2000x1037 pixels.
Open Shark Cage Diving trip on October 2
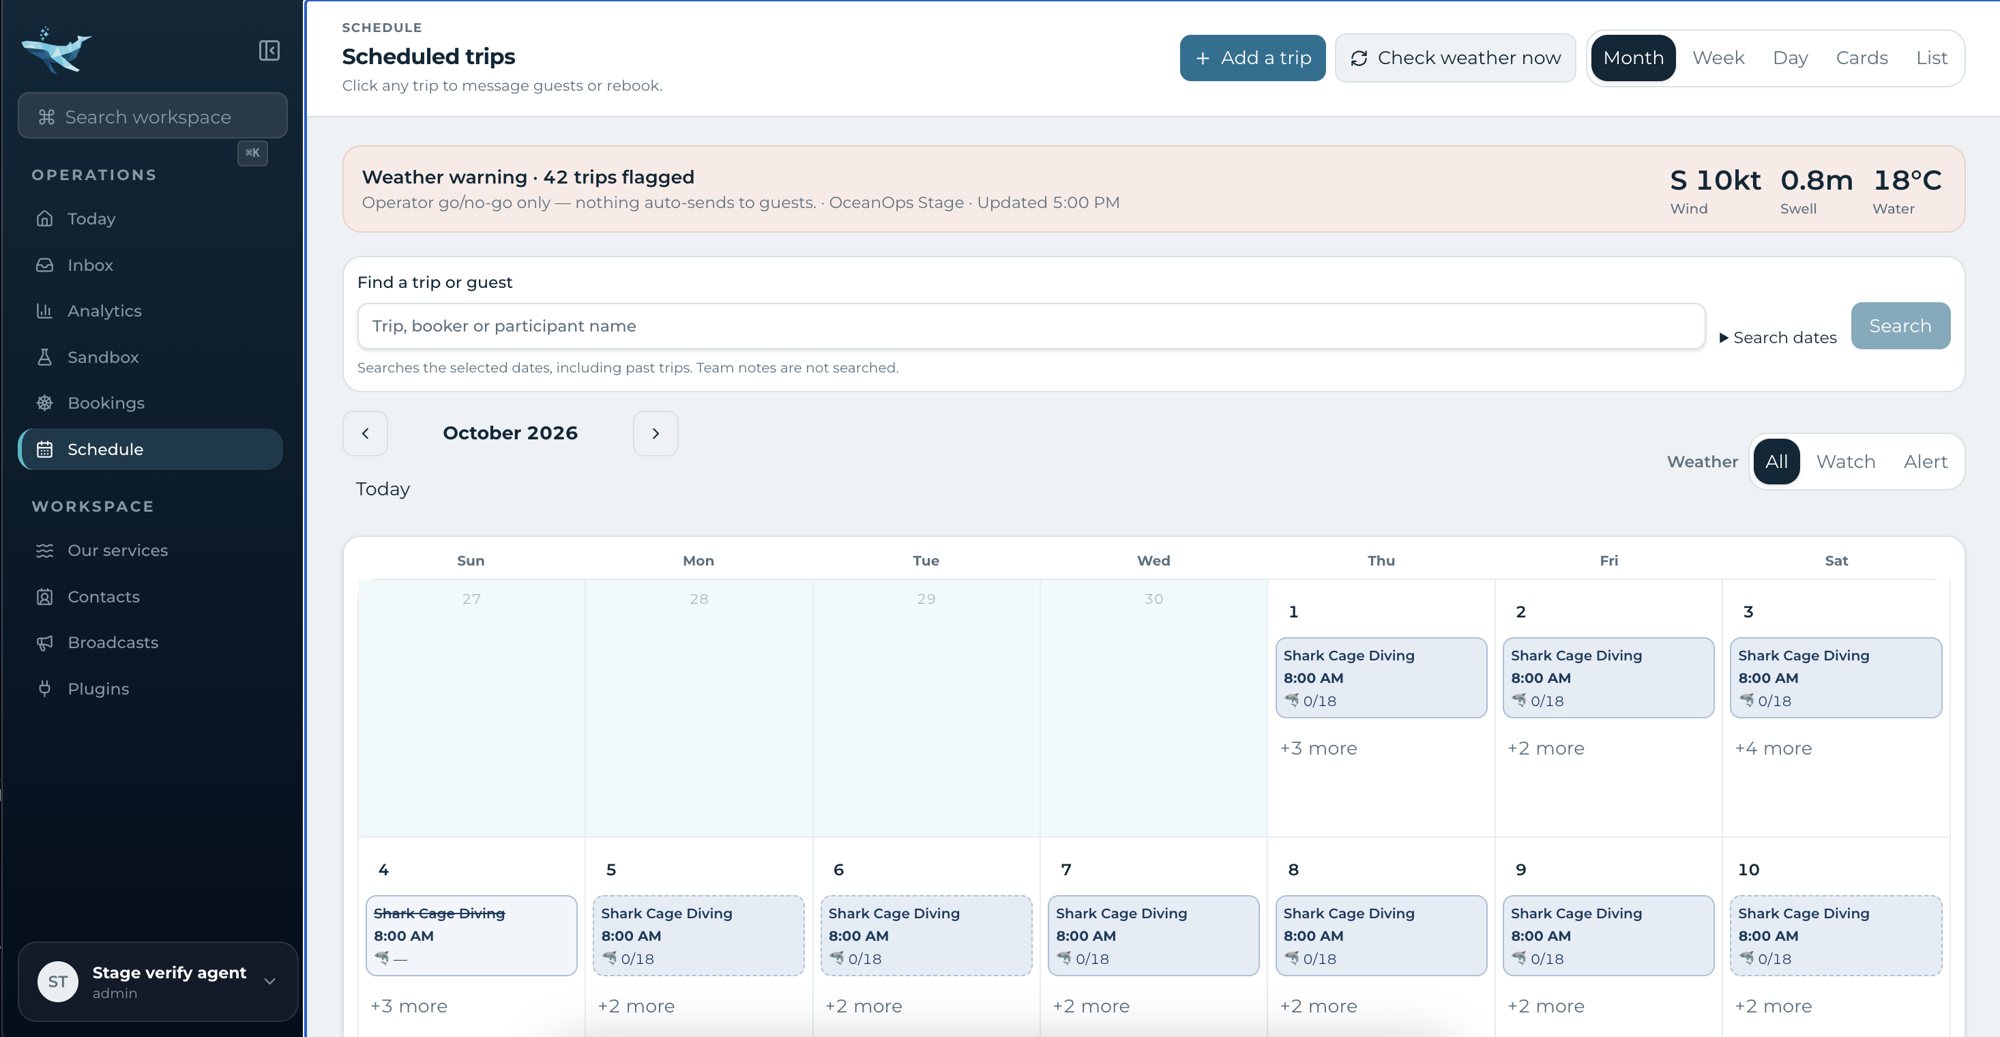[x=1609, y=678]
